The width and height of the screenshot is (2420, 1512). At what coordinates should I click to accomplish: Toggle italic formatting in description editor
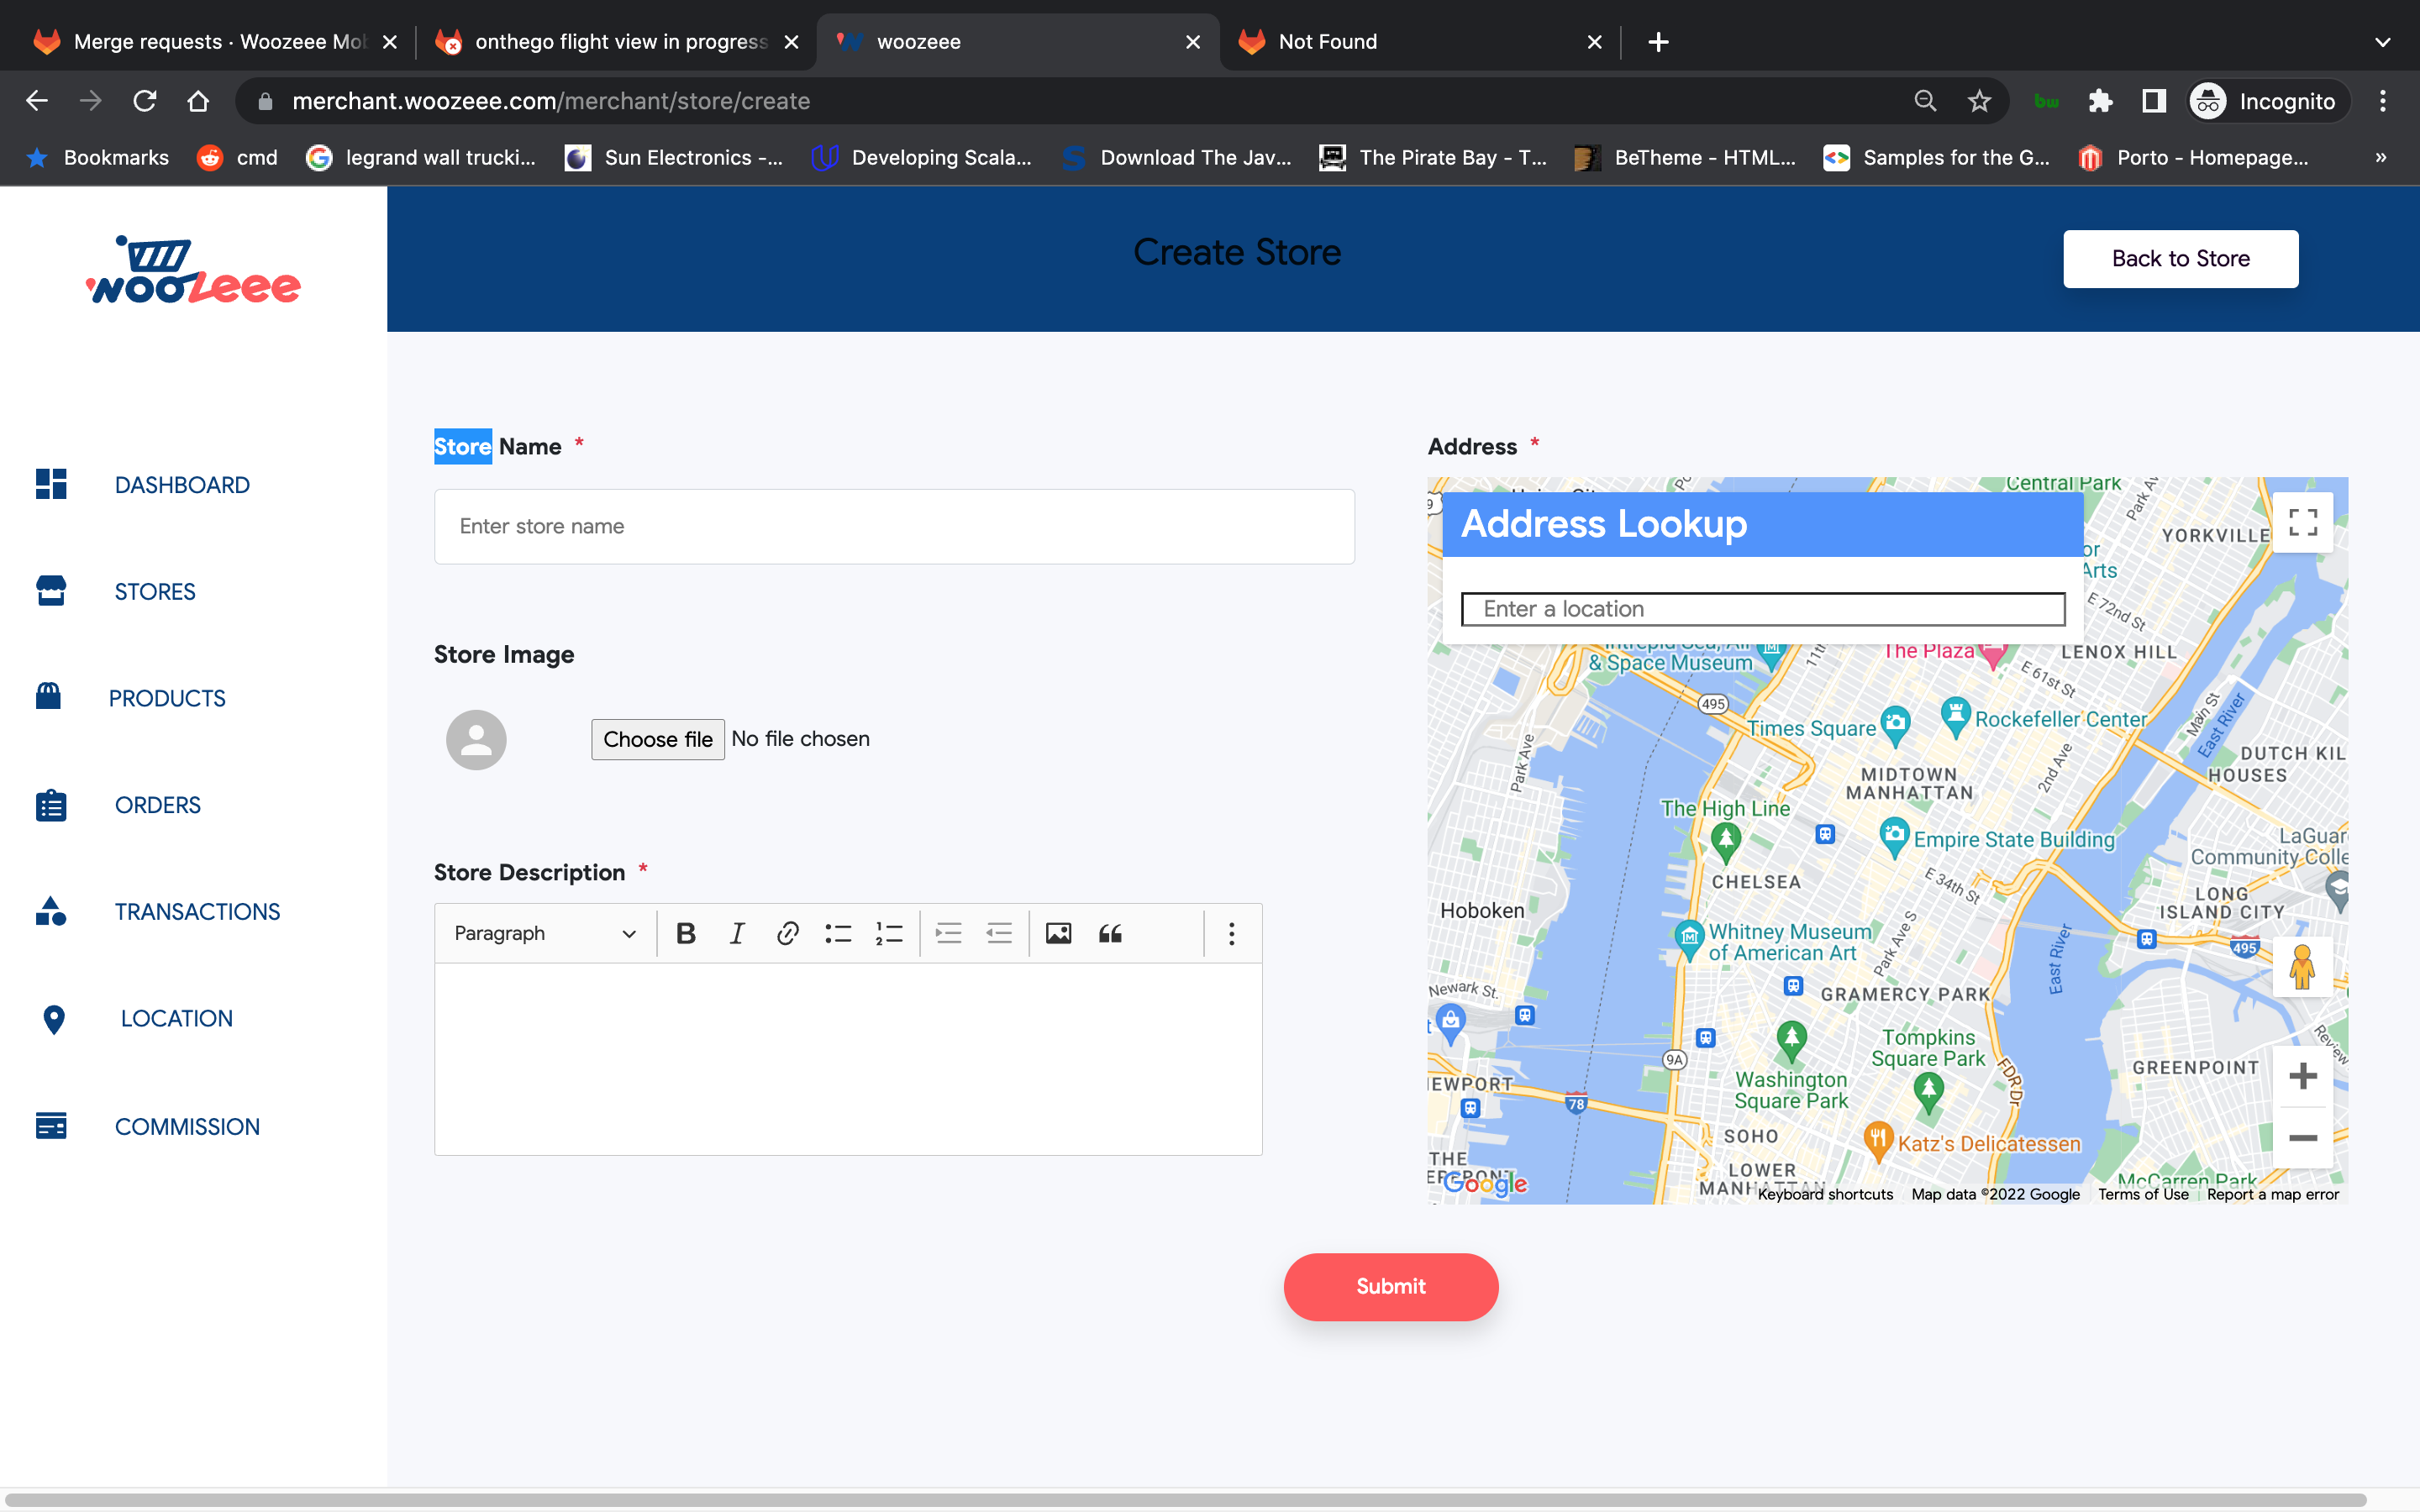tap(737, 933)
